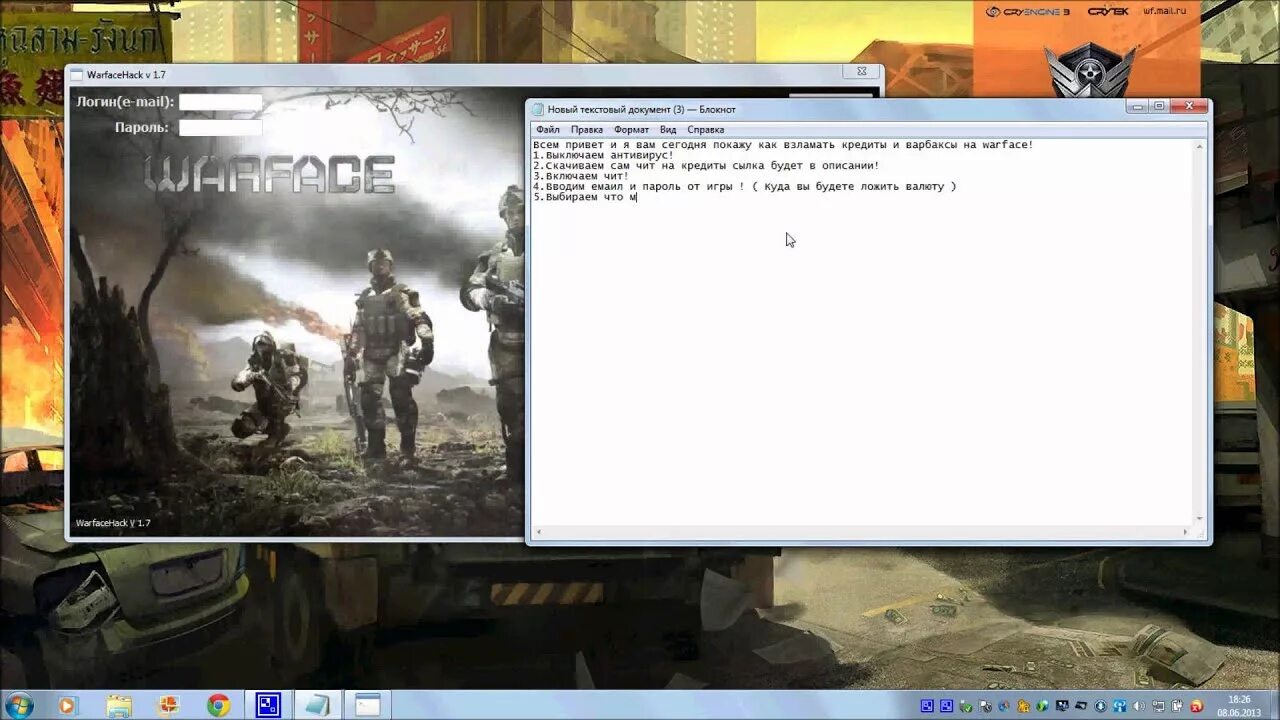
Task: Click the WarfaceHack window title icon
Action: 76,74
